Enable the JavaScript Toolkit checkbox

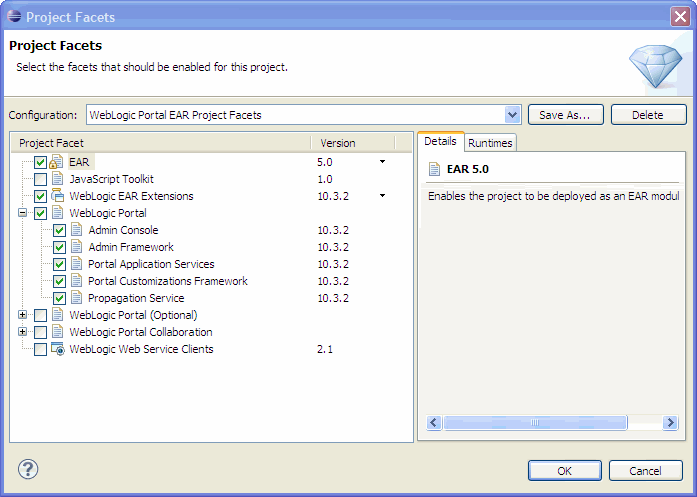point(40,179)
